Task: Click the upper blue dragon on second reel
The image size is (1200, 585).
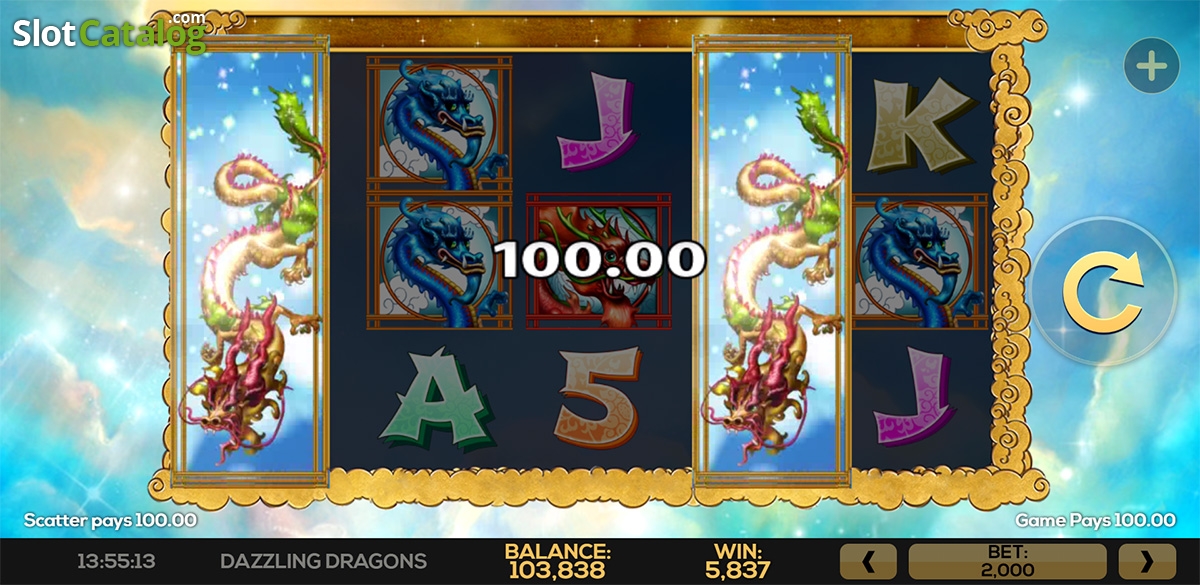Action: (438, 122)
